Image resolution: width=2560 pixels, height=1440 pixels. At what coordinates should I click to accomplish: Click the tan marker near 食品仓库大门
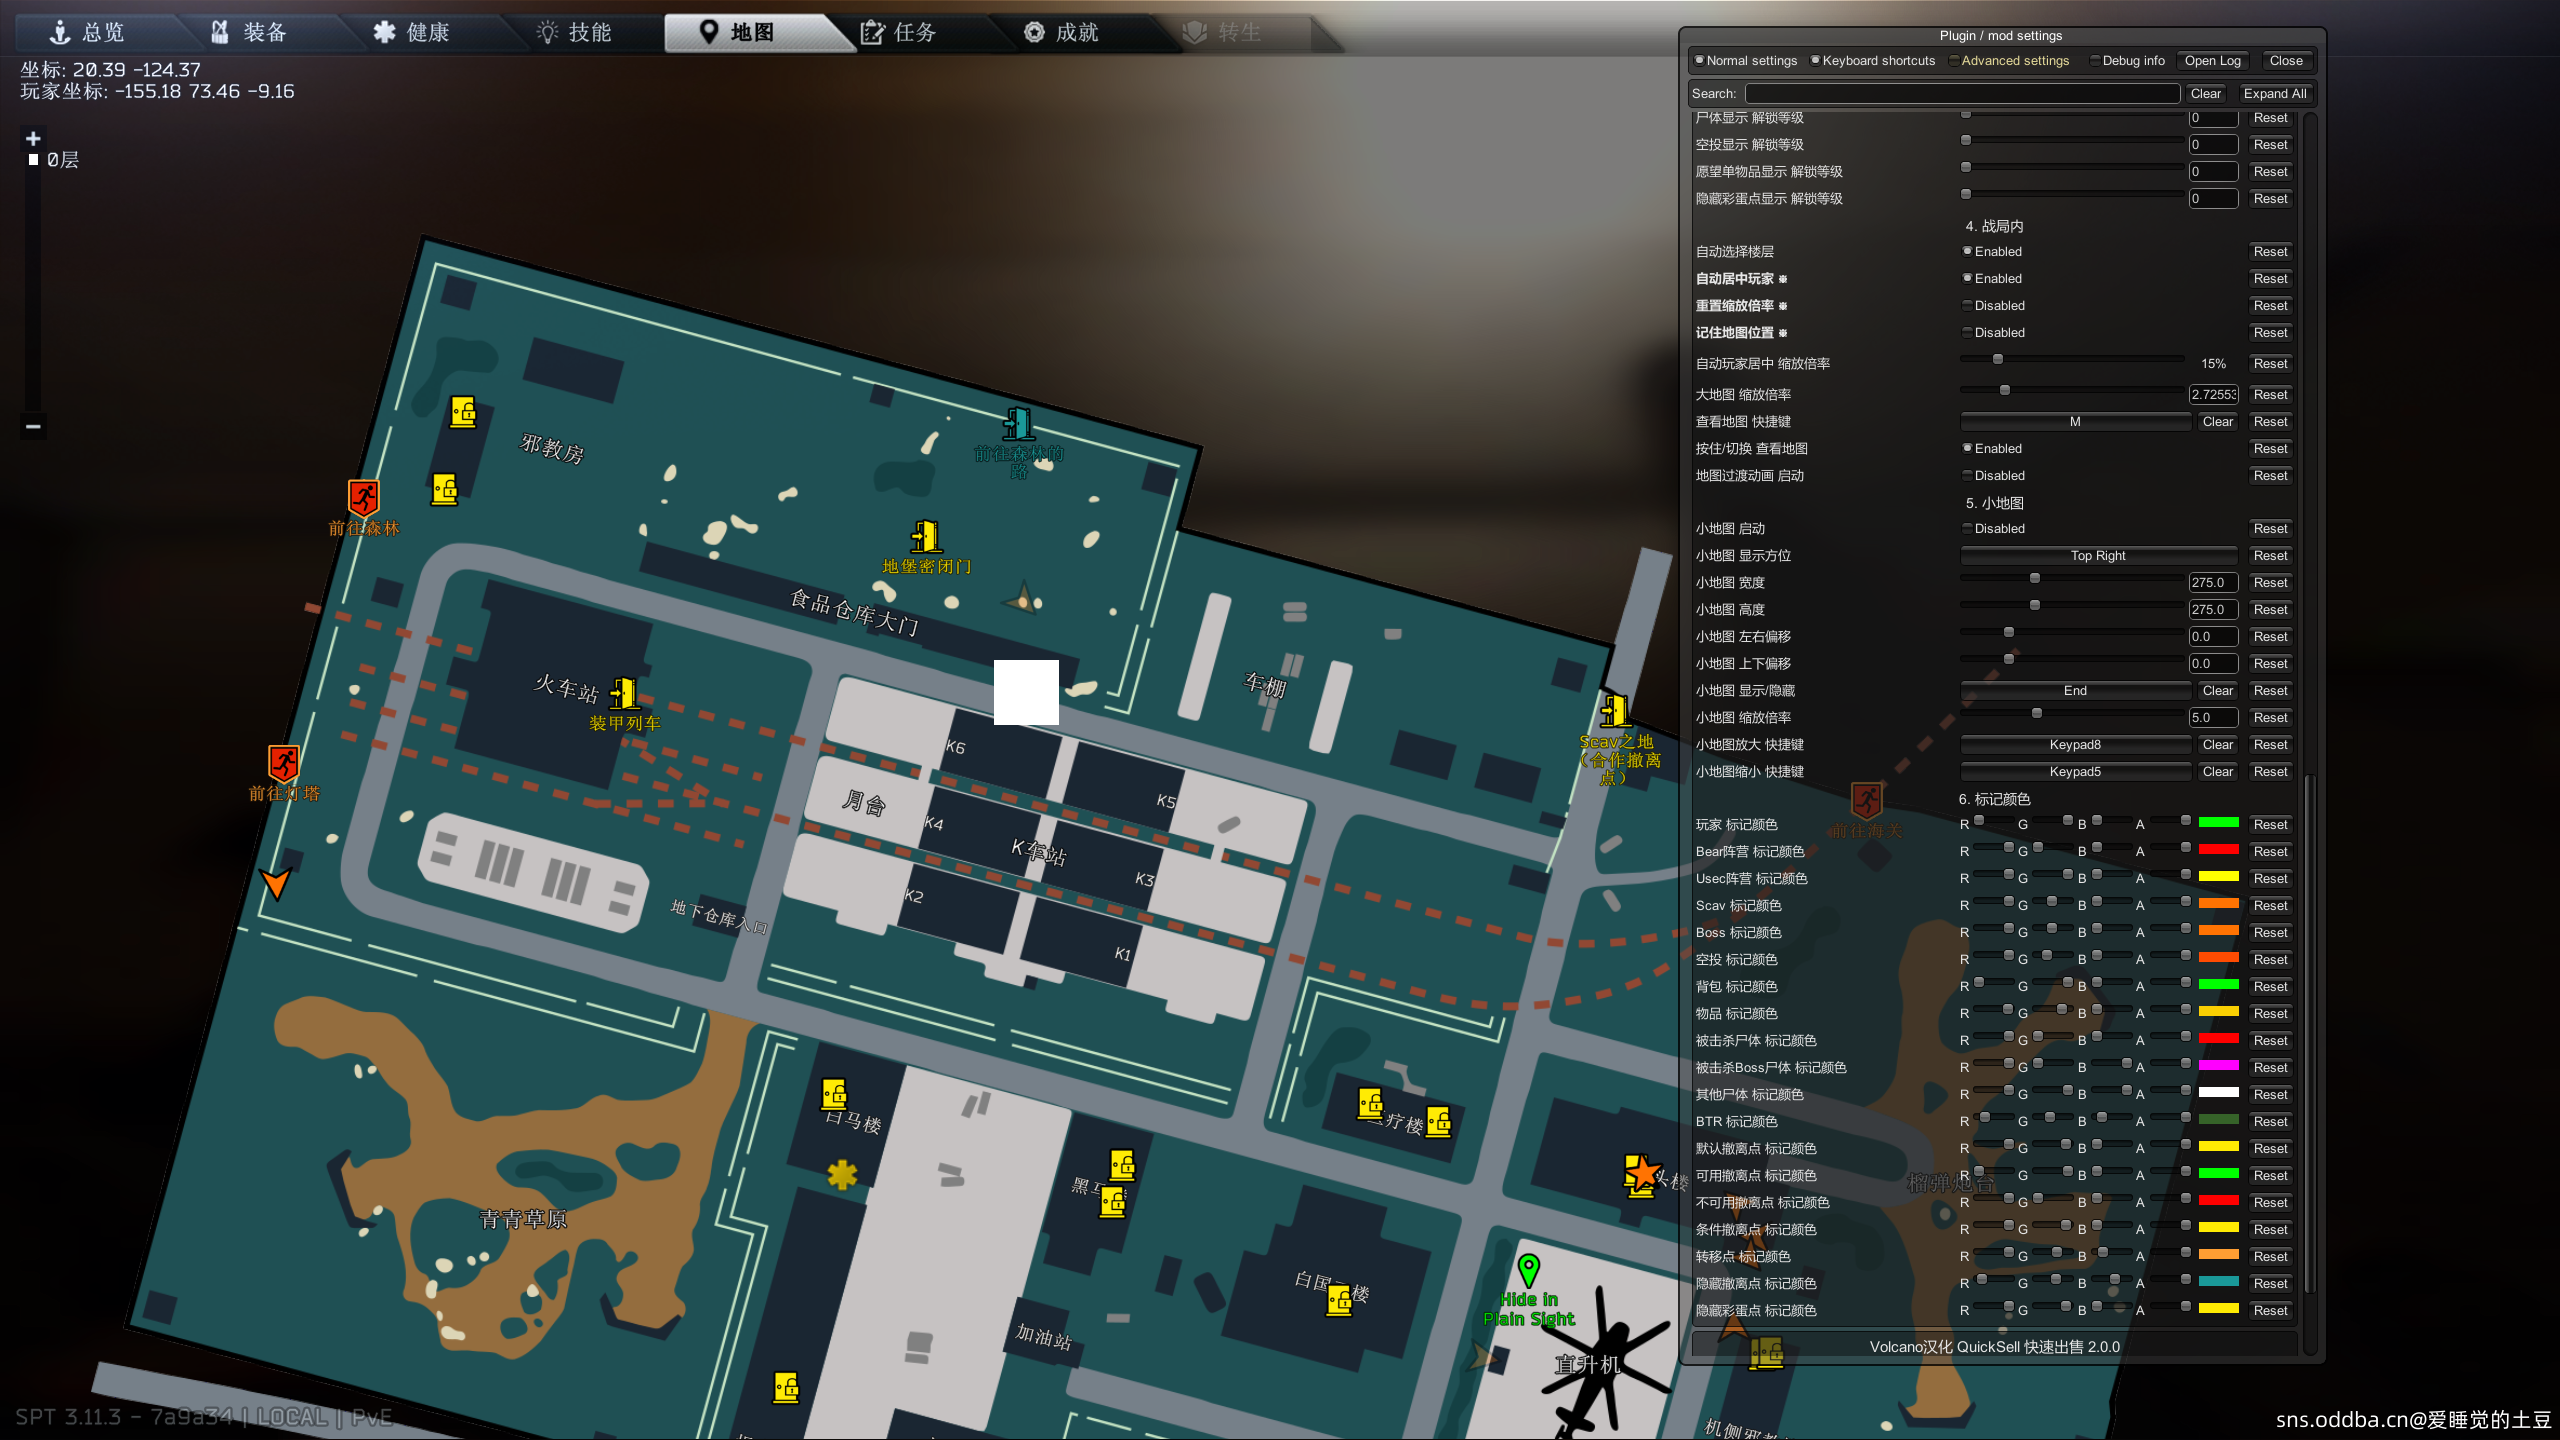1022,597
